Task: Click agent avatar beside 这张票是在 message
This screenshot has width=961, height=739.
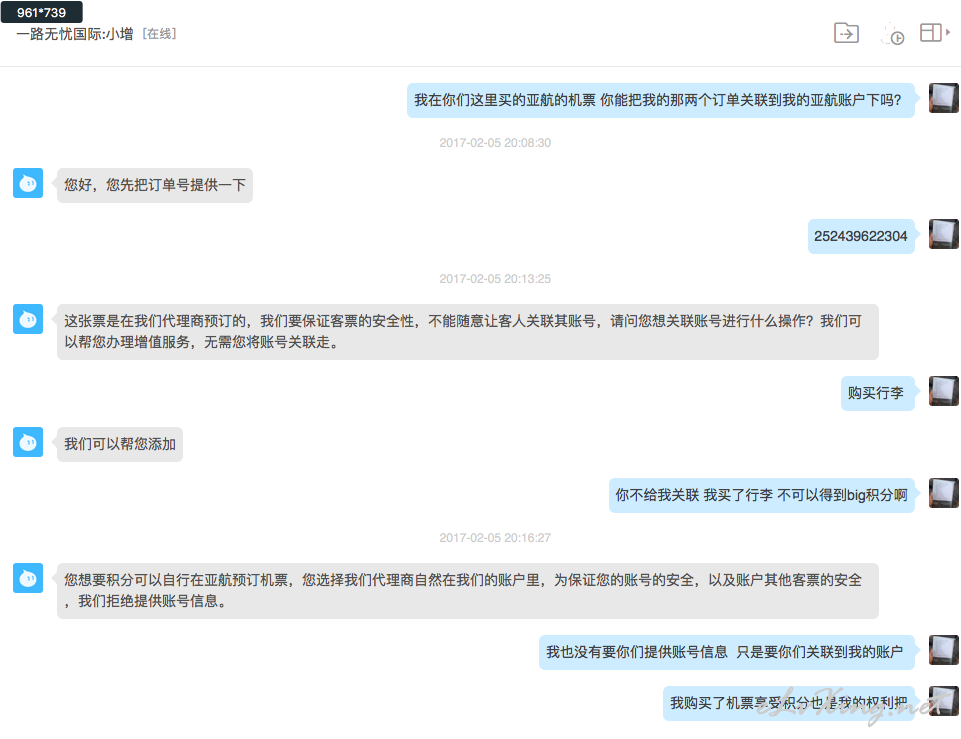Action: pyautogui.click(x=28, y=319)
